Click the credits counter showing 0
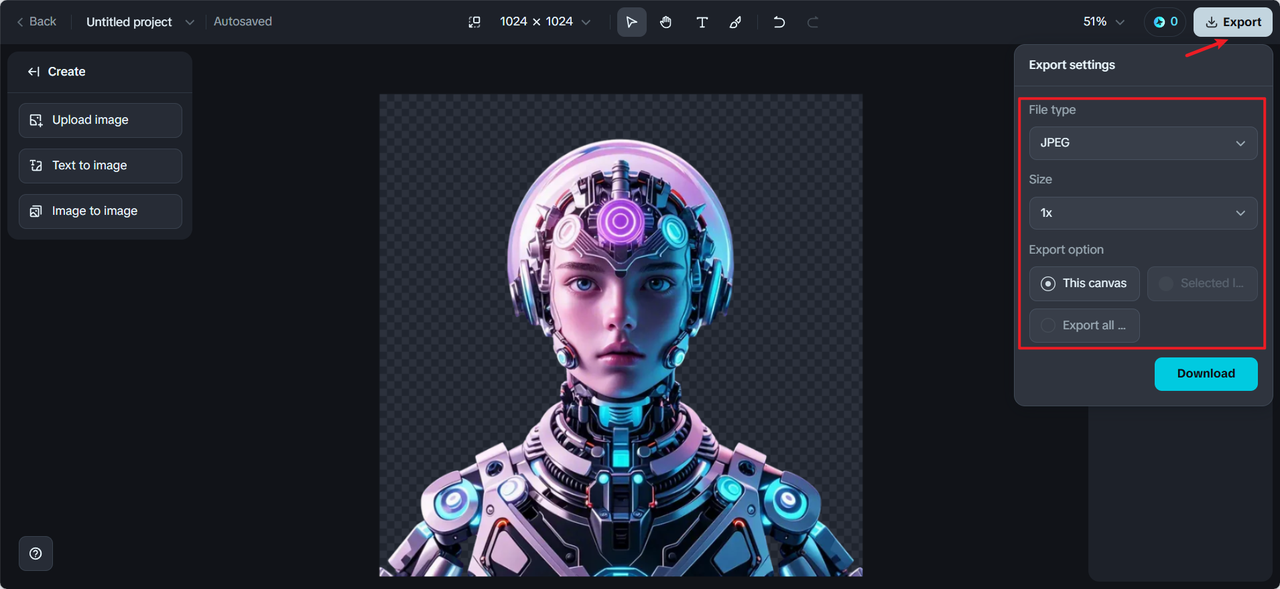 click(x=1165, y=22)
